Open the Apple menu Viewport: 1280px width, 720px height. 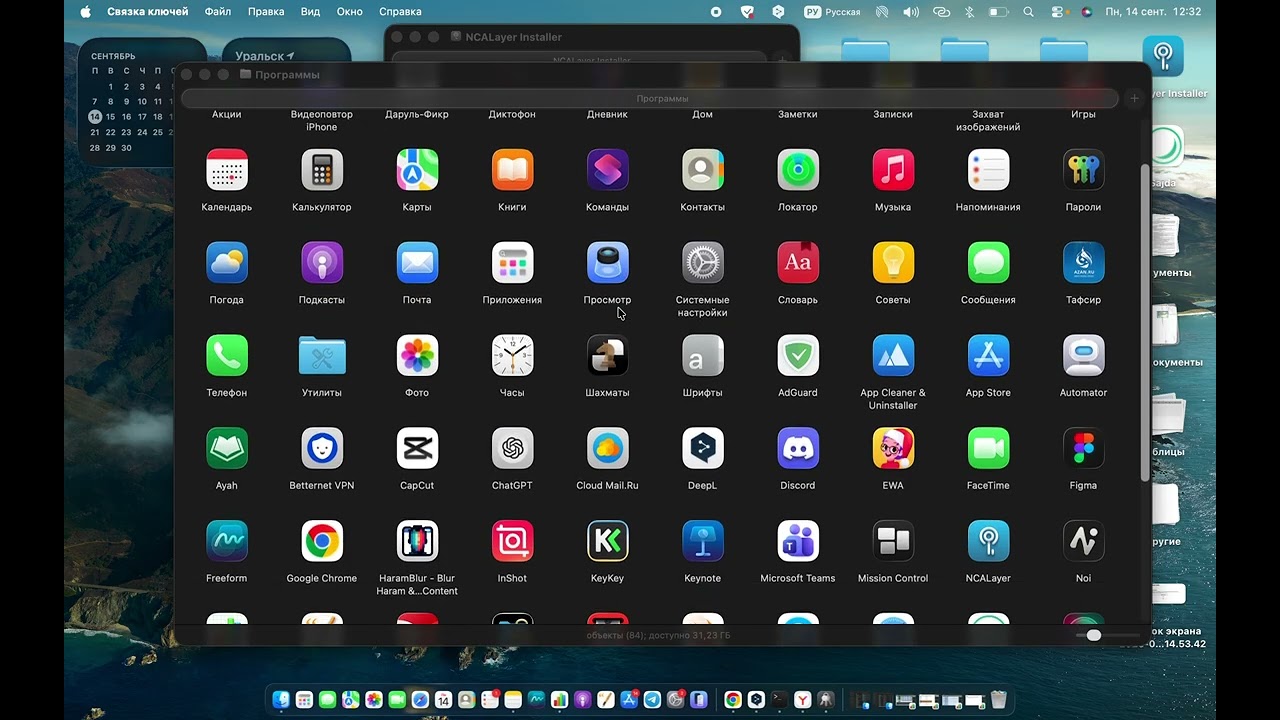(x=85, y=12)
